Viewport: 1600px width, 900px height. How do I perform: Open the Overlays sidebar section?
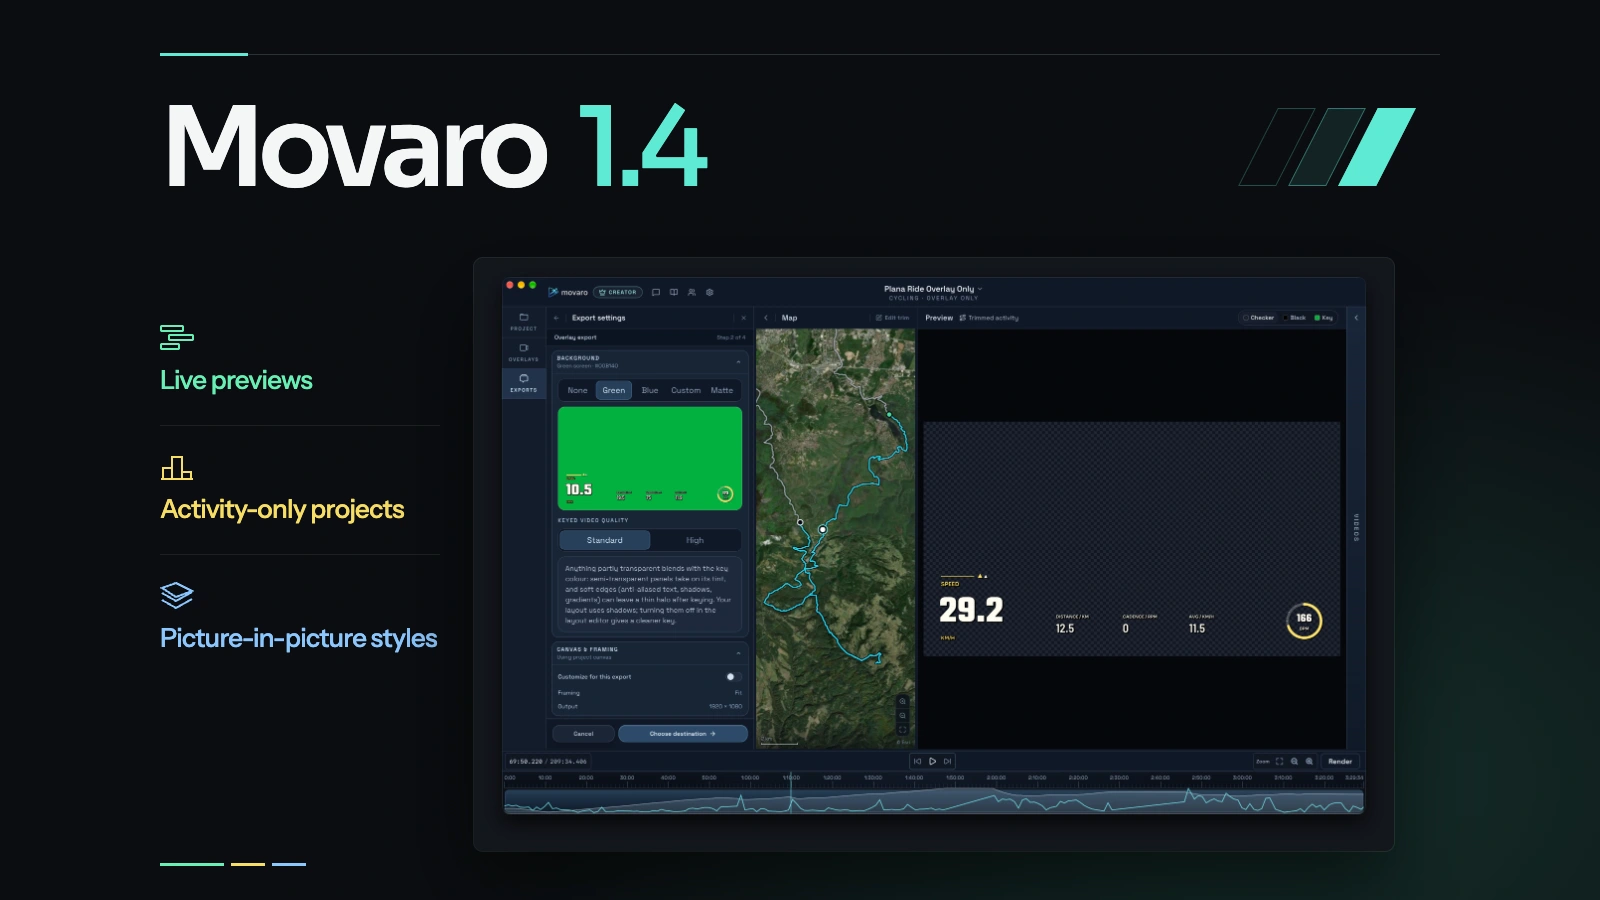(523, 352)
